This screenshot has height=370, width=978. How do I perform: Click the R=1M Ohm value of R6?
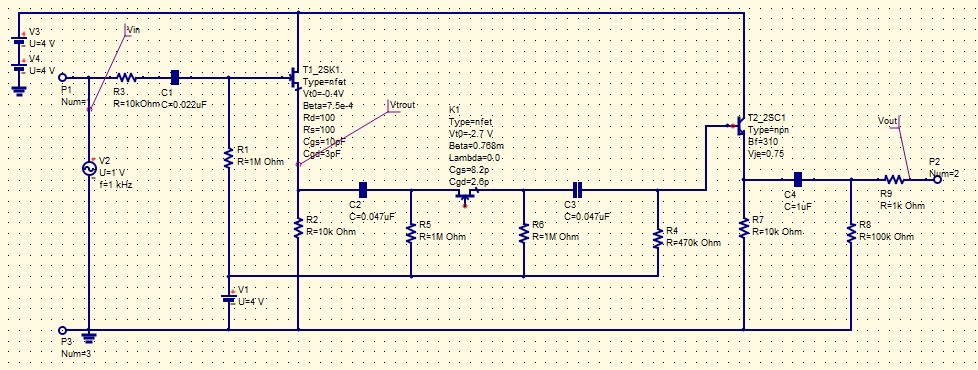click(555, 237)
